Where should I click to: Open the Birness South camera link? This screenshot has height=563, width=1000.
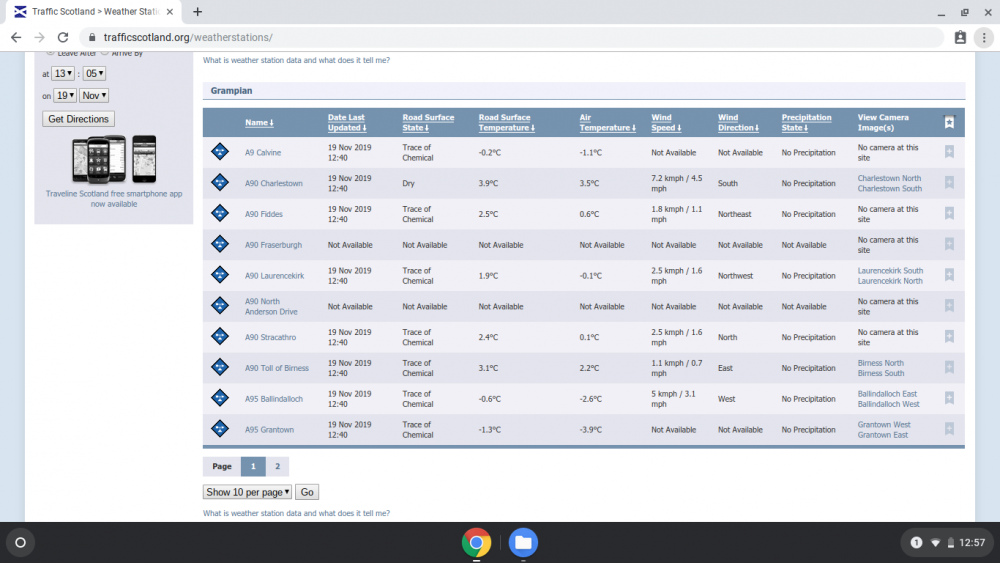click(881, 373)
